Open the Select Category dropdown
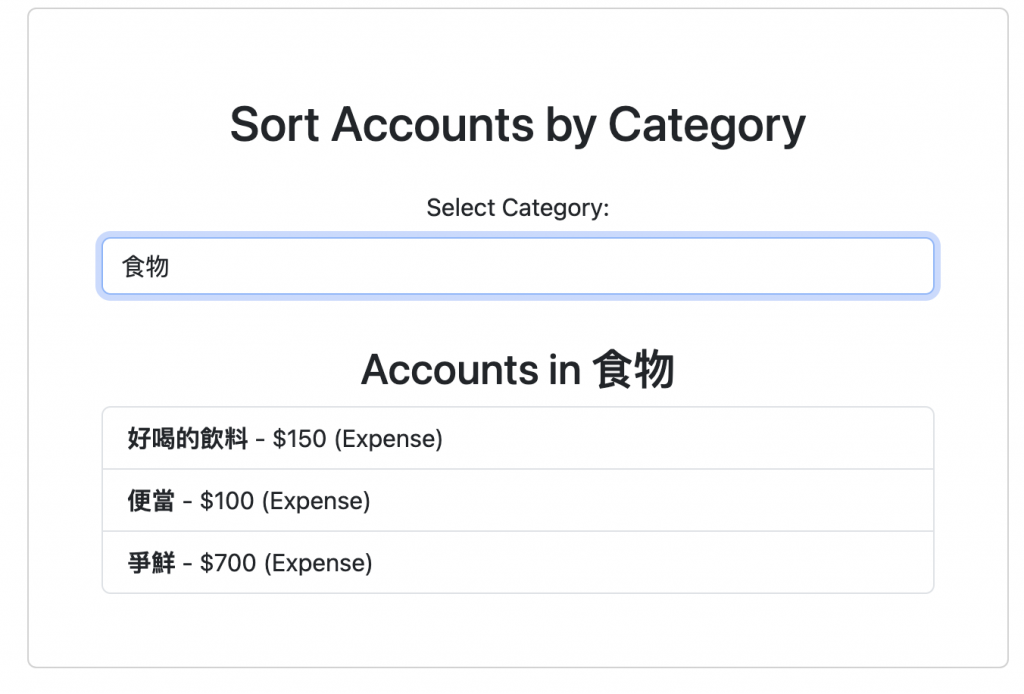Viewport: 1024px width, 694px height. 517,266
